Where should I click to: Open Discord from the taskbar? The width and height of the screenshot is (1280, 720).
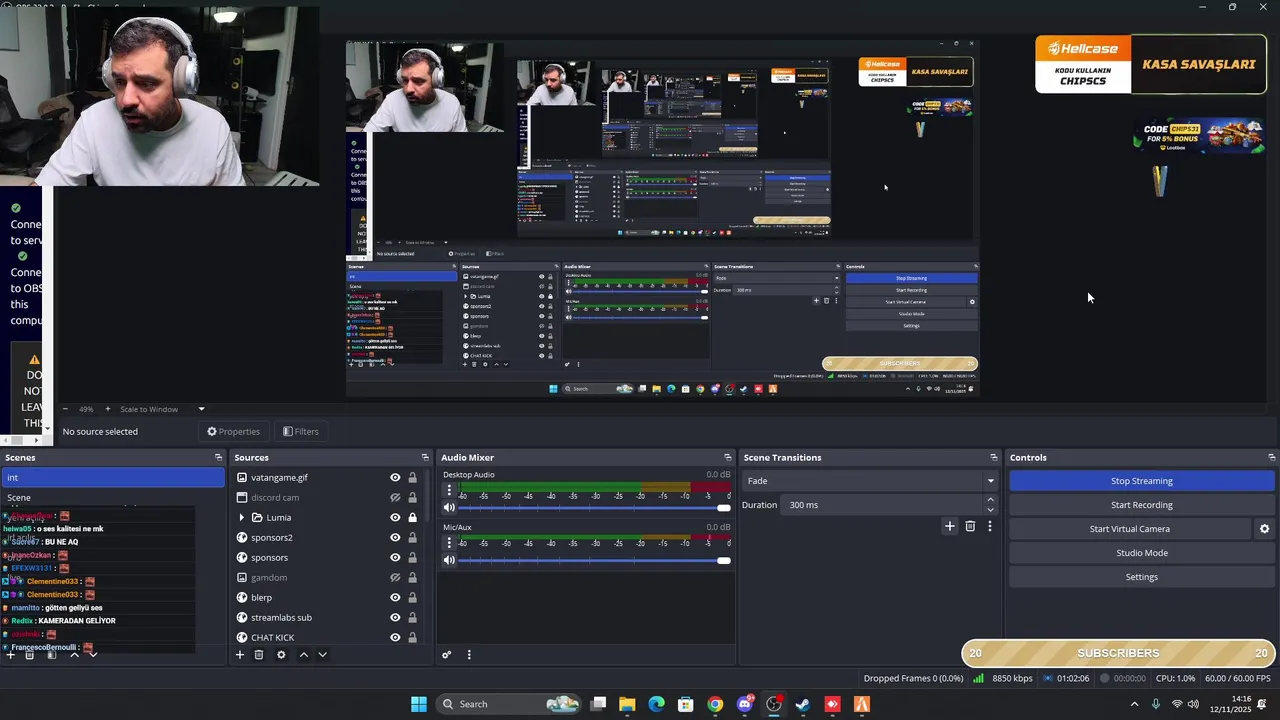coord(745,704)
